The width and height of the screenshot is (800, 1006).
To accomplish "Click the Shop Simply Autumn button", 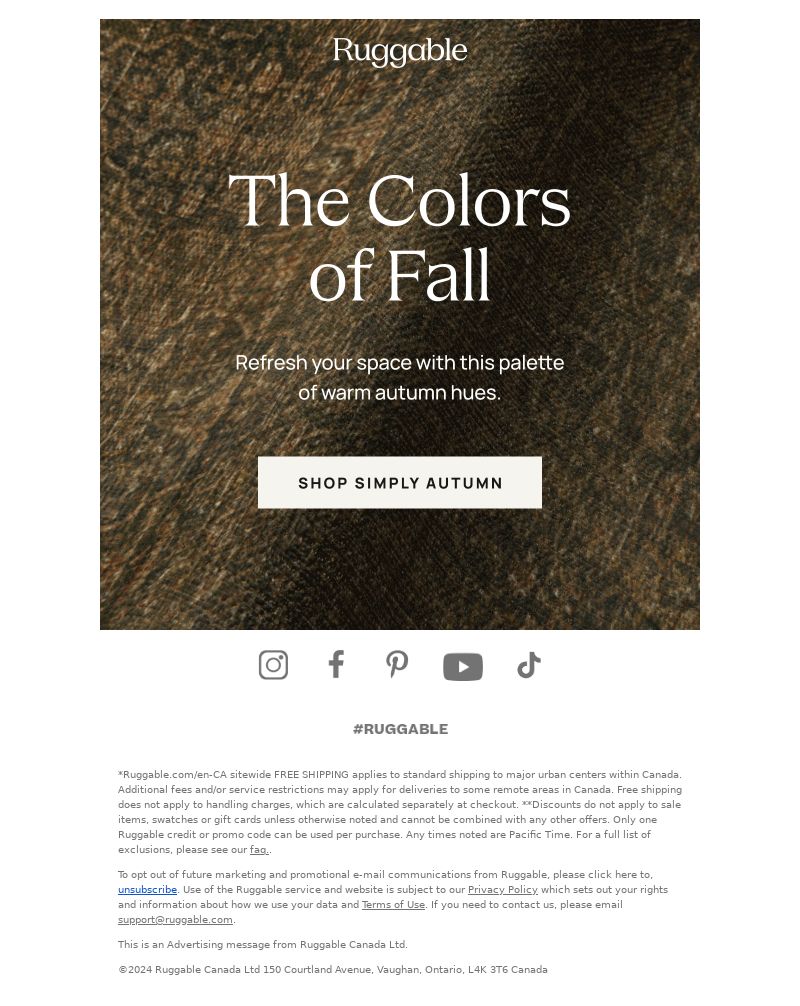I will pos(400,482).
